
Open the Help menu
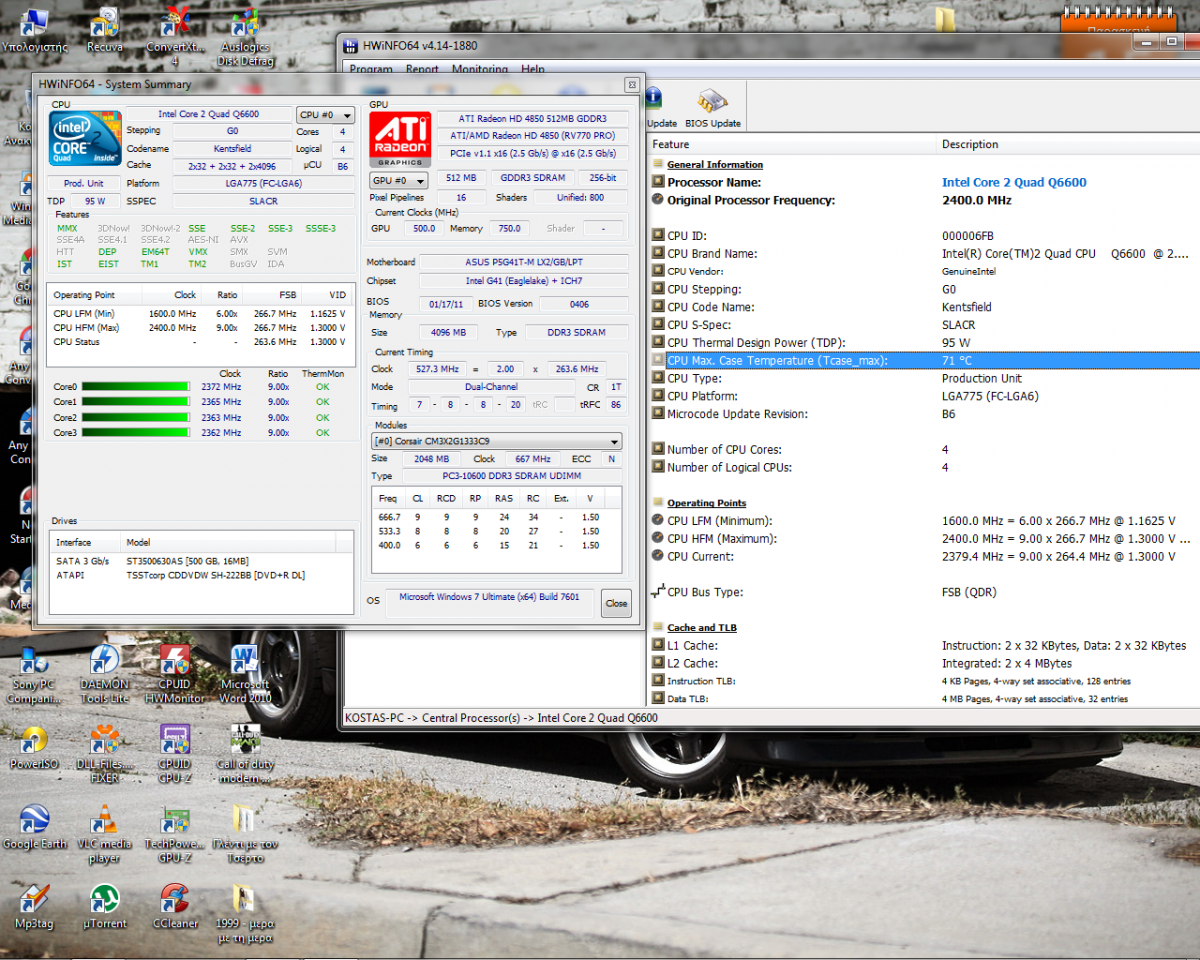point(533,70)
